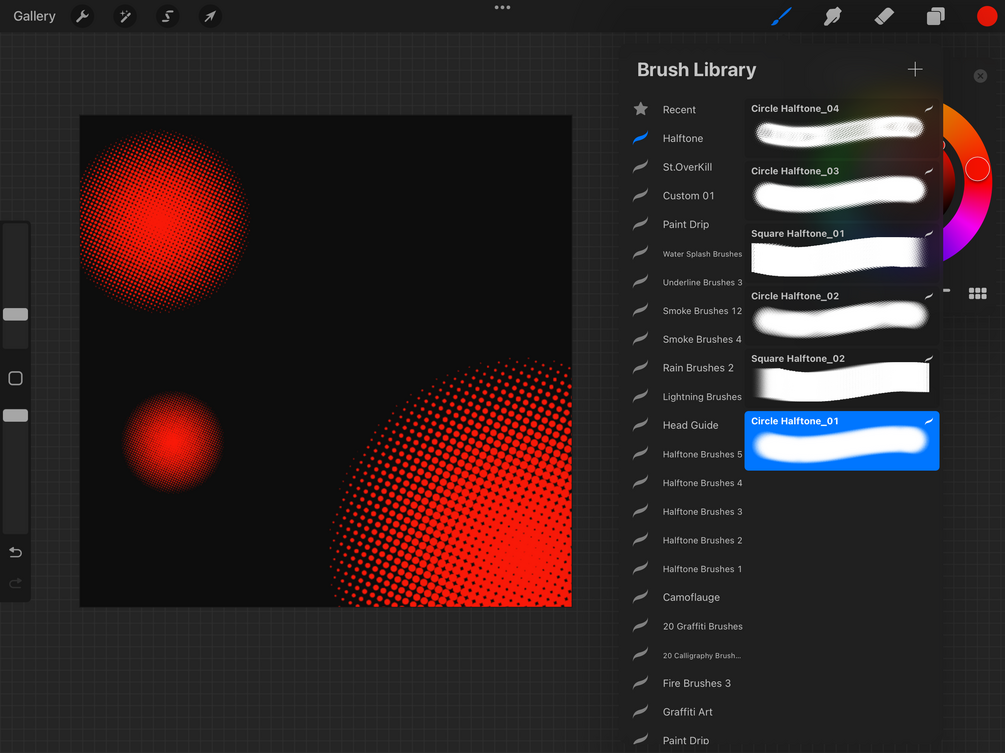Select the Eraser tool

[x=884, y=16]
